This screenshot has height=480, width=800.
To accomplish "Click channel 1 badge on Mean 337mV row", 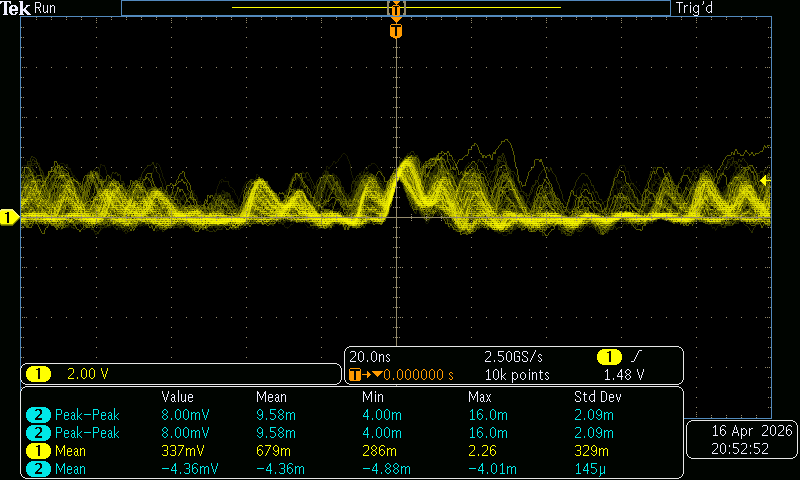I will 38,451.
